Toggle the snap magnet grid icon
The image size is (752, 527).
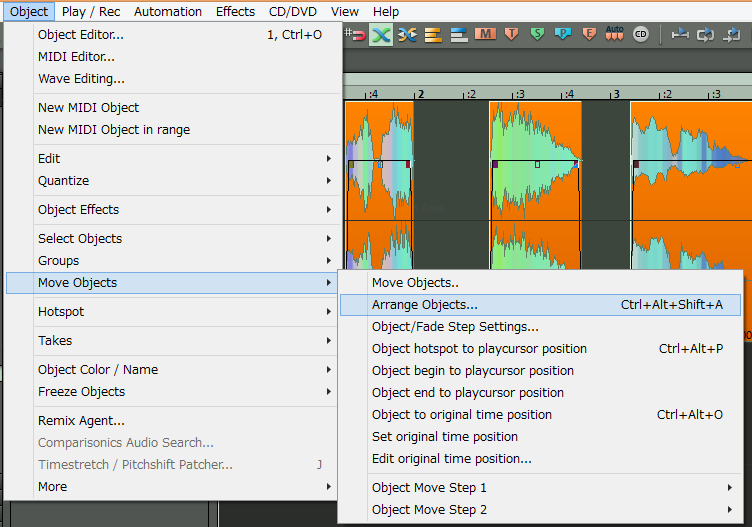(355, 35)
